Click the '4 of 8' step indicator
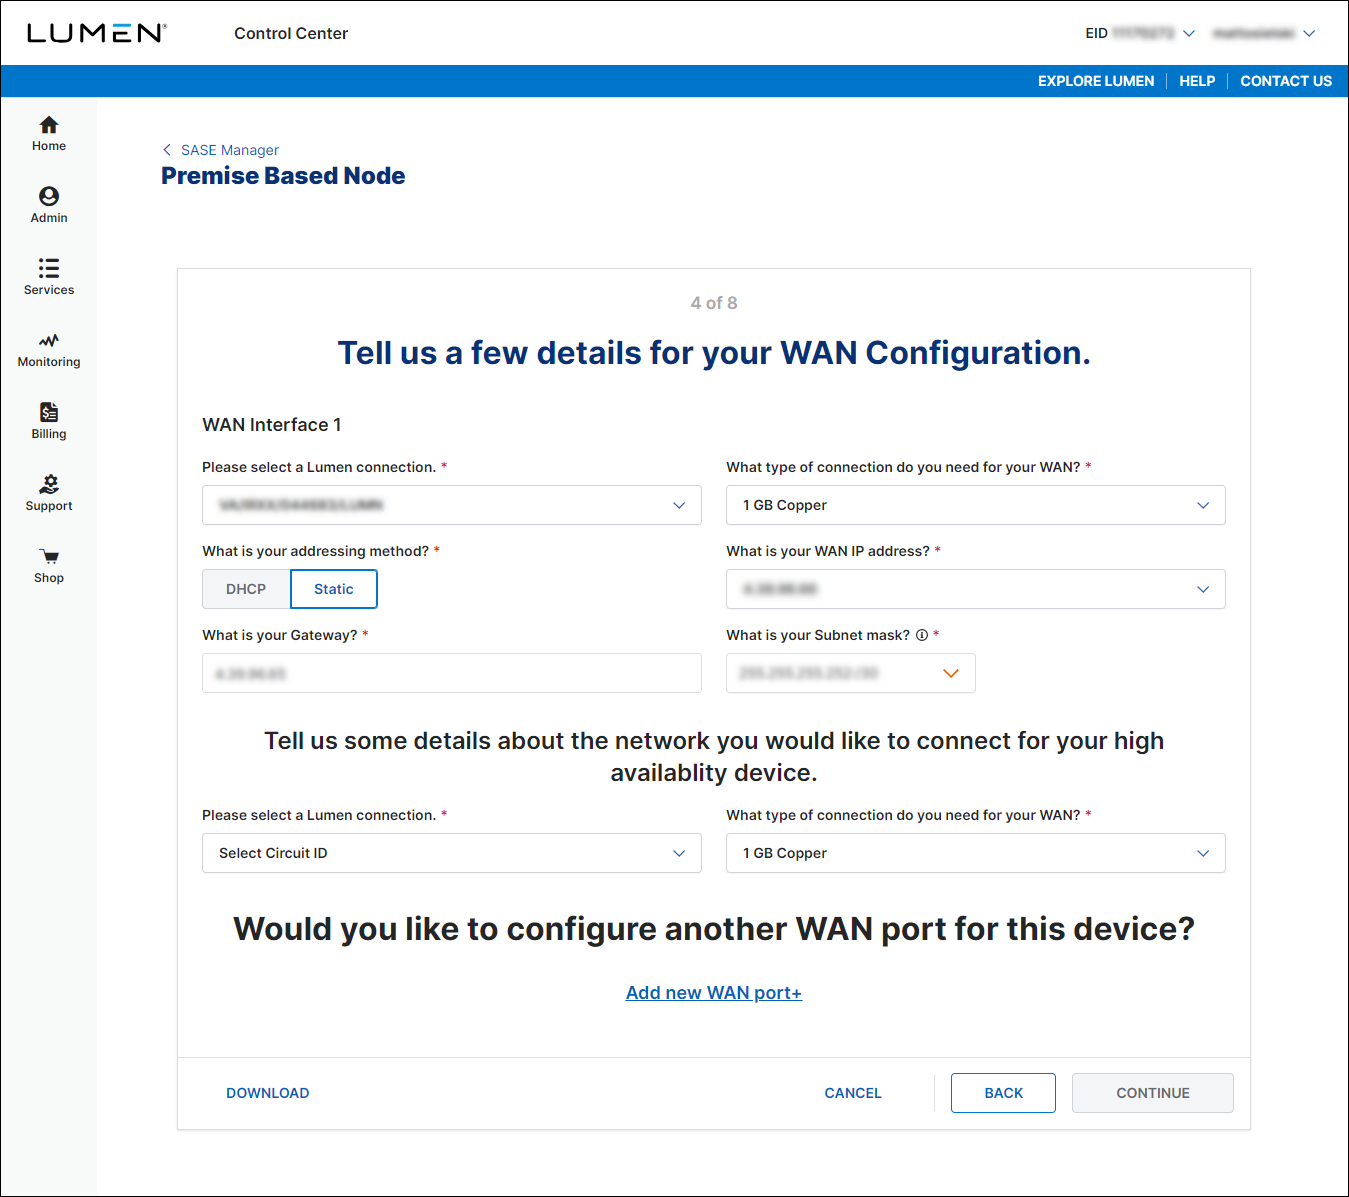The height and width of the screenshot is (1197, 1349). point(714,303)
